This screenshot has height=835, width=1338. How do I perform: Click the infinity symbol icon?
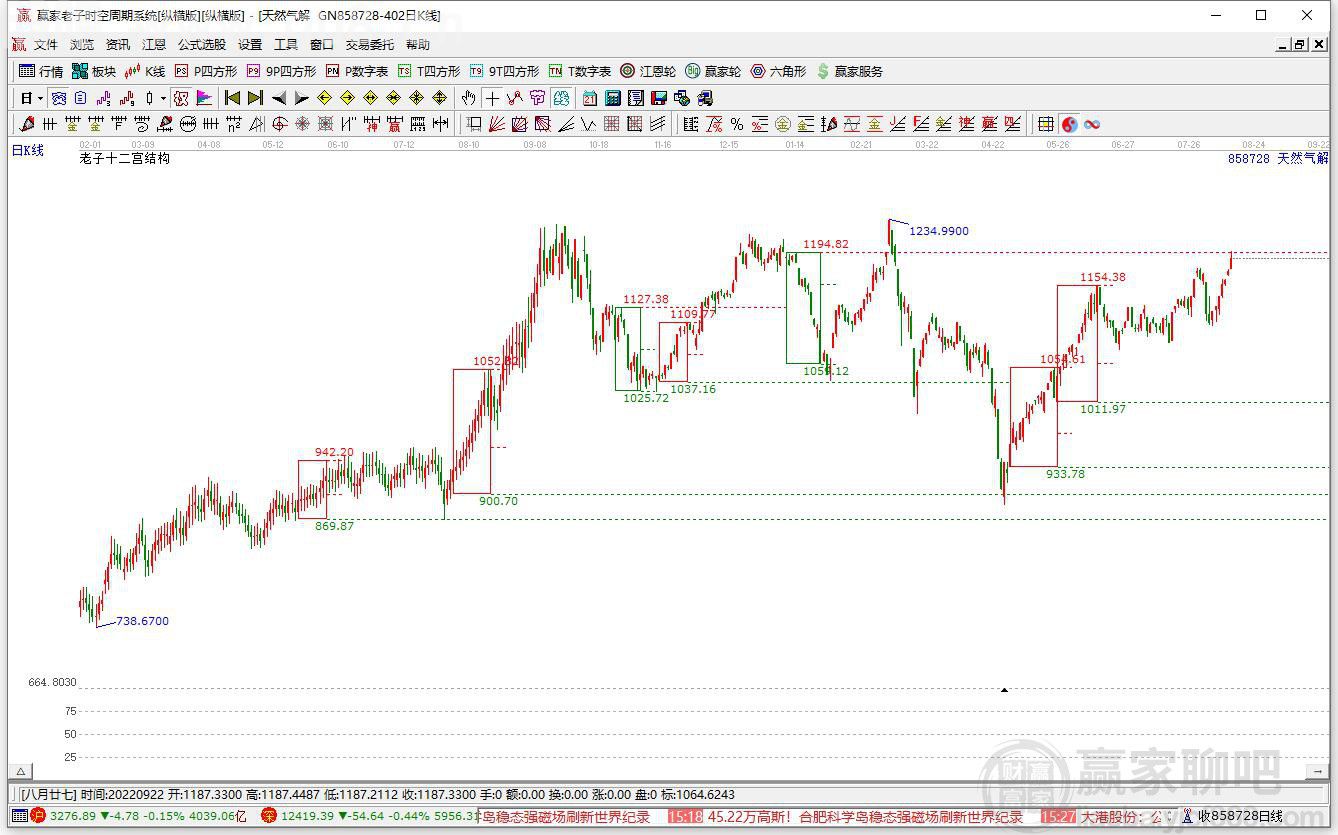[1092, 124]
